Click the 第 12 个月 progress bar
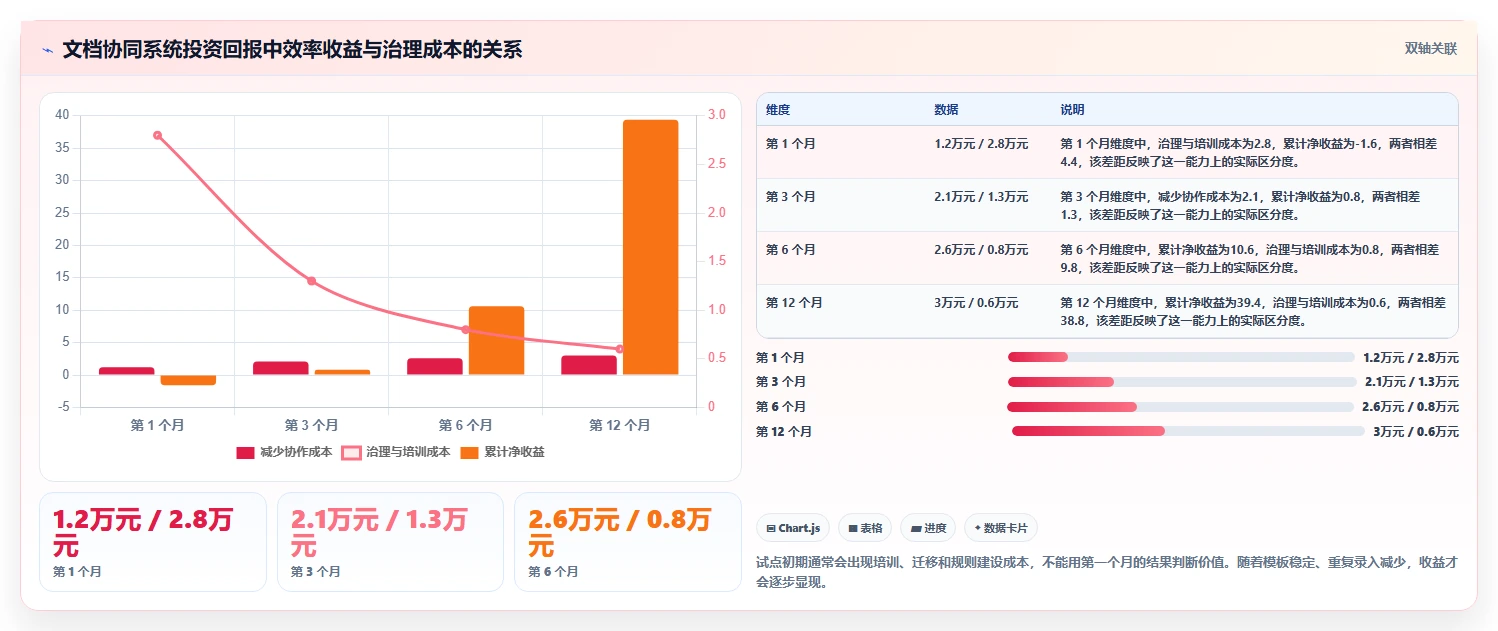This screenshot has width=1498, height=631. click(x=1188, y=431)
